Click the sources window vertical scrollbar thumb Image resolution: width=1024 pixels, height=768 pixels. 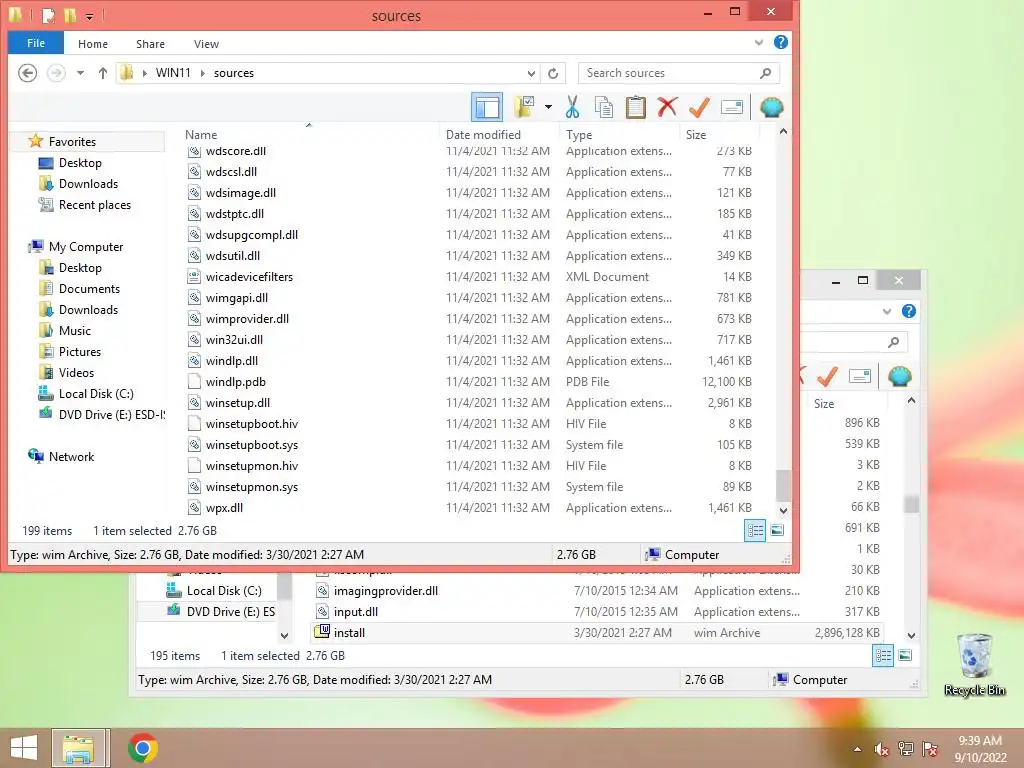pyautogui.click(x=783, y=486)
